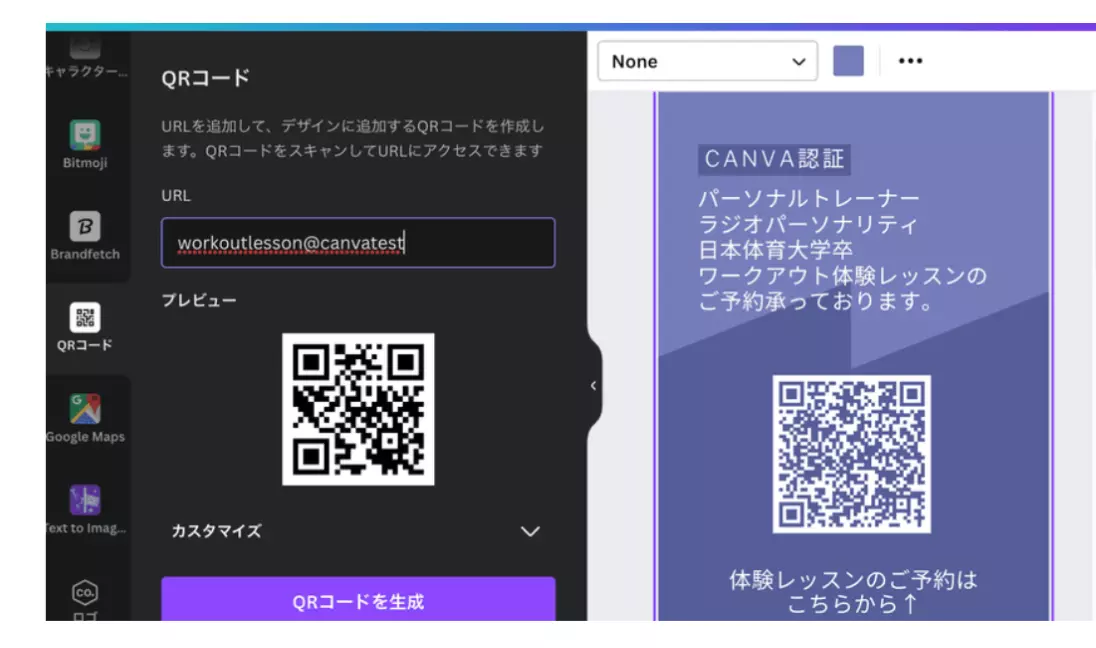Select the ワークアウト体験レッスンの text line
Screen dimensions: 1096x648
point(842,276)
